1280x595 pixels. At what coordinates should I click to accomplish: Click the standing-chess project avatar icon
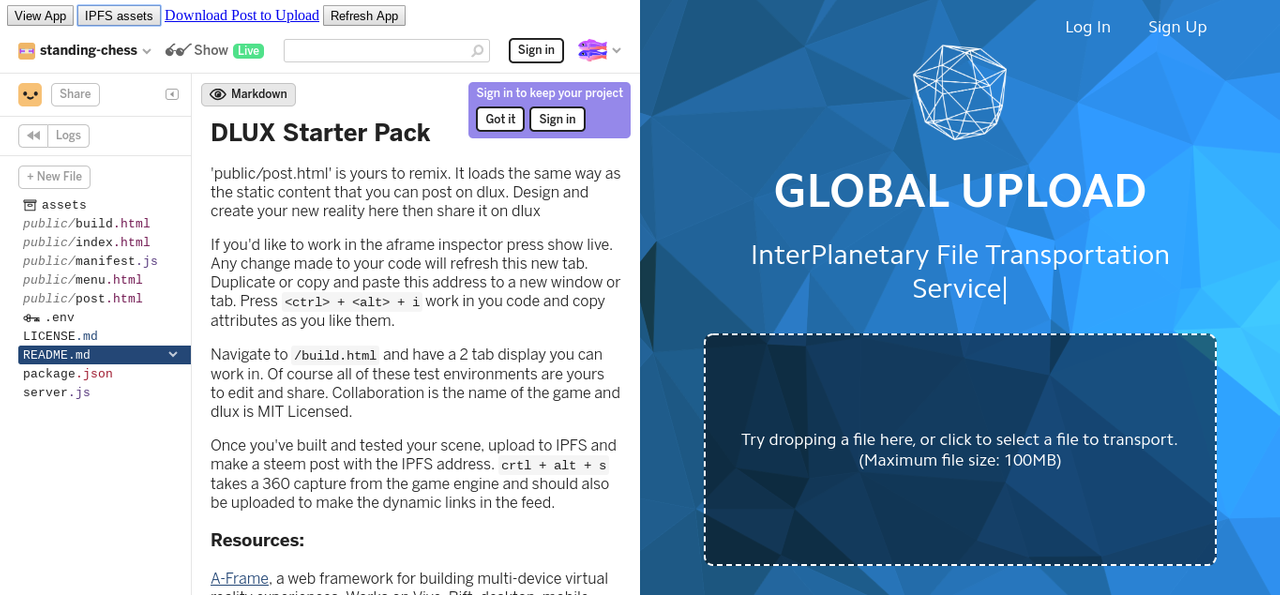[x=27, y=51]
